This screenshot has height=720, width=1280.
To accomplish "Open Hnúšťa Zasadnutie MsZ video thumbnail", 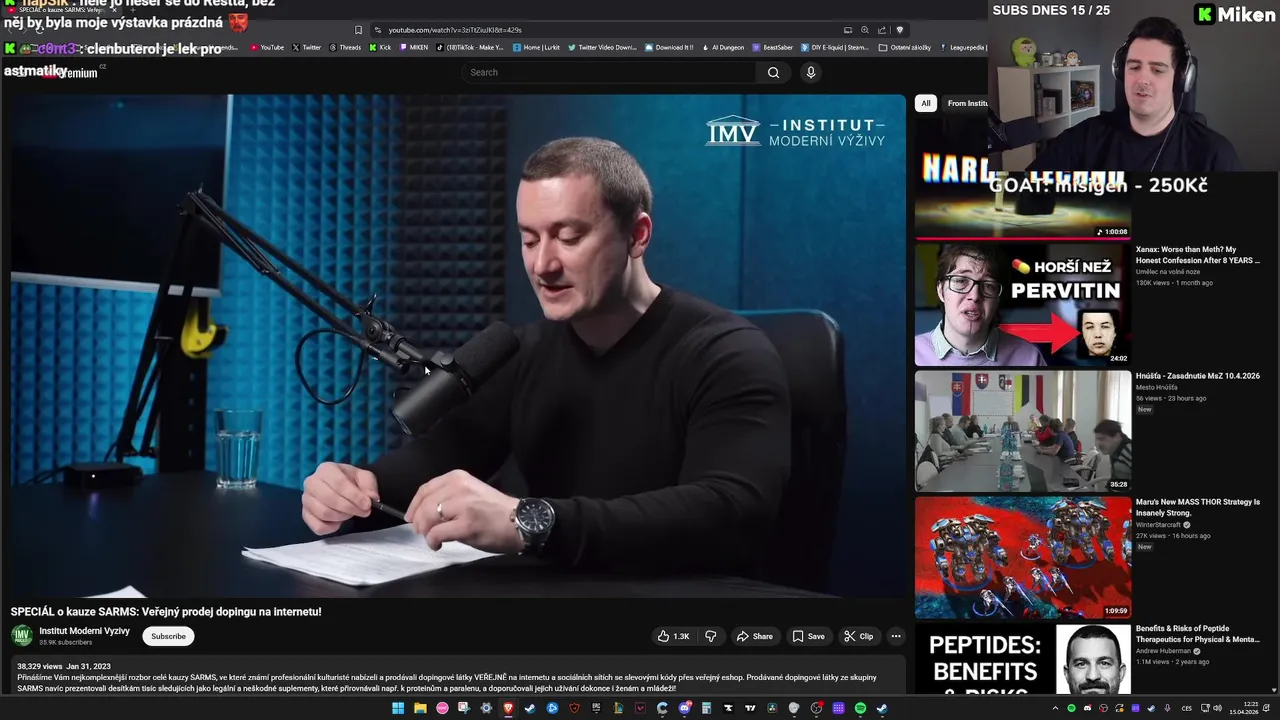I will [x=1023, y=431].
